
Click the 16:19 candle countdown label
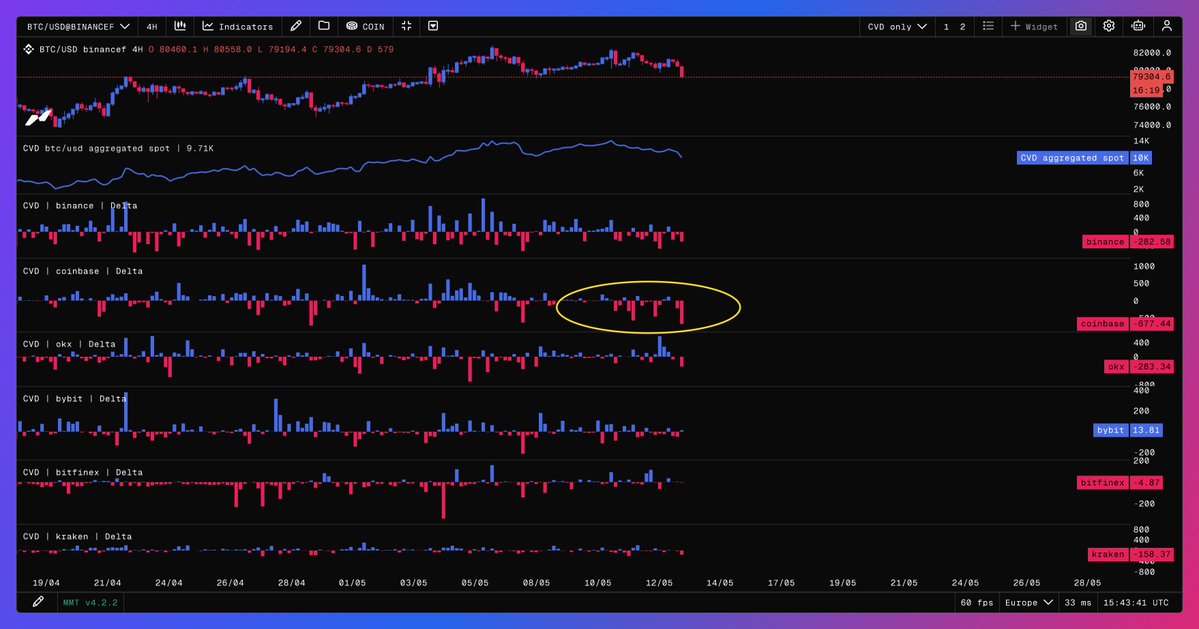pyautogui.click(x=1146, y=90)
